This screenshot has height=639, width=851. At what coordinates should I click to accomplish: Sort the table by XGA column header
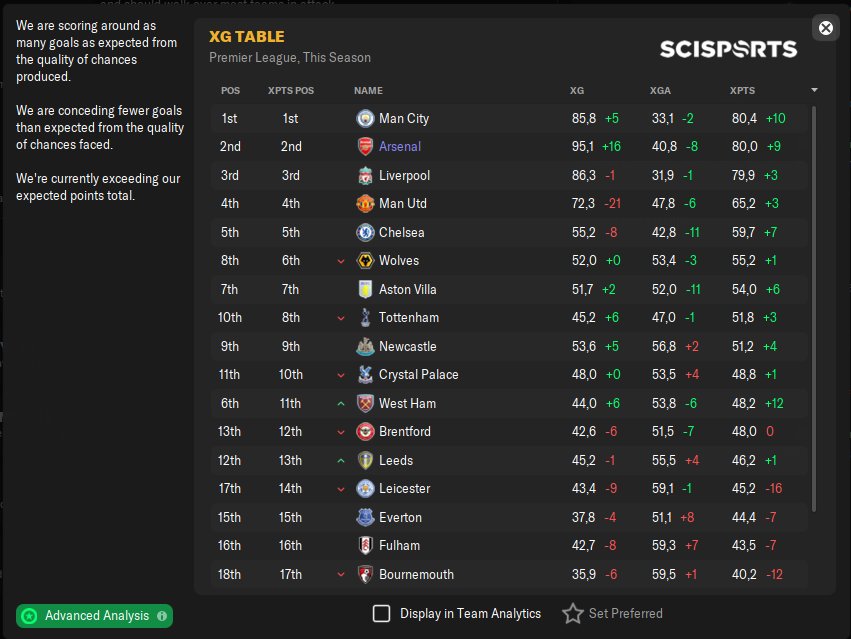point(660,91)
